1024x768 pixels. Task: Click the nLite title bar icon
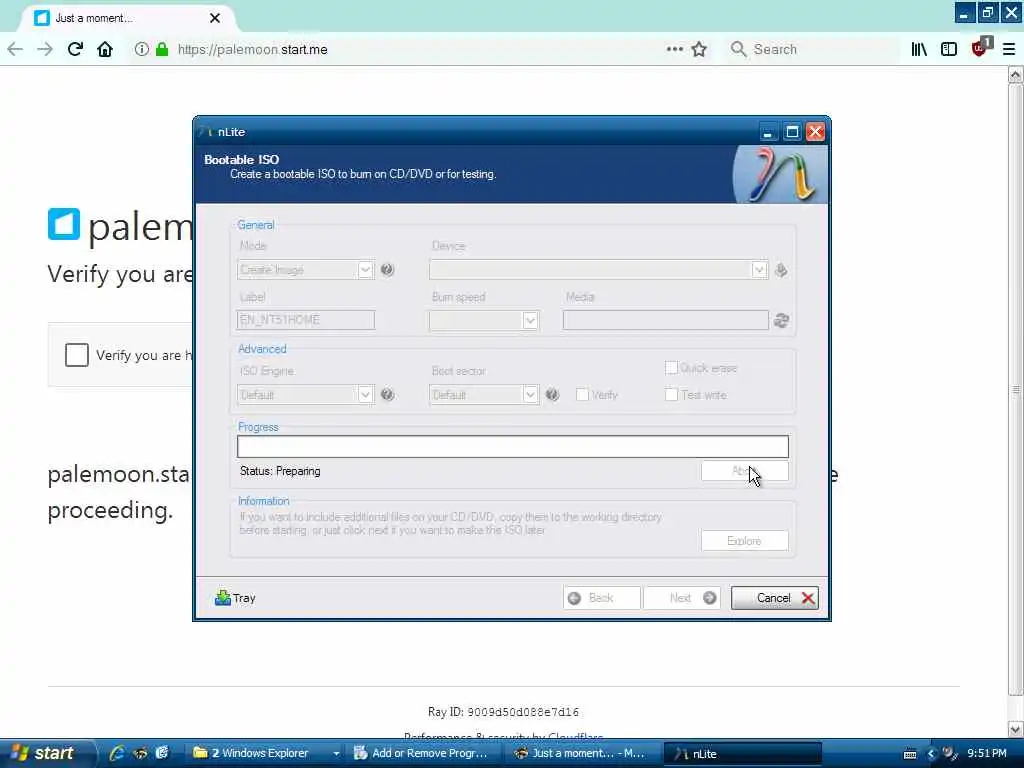pyautogui.click(x=206, y=132)
